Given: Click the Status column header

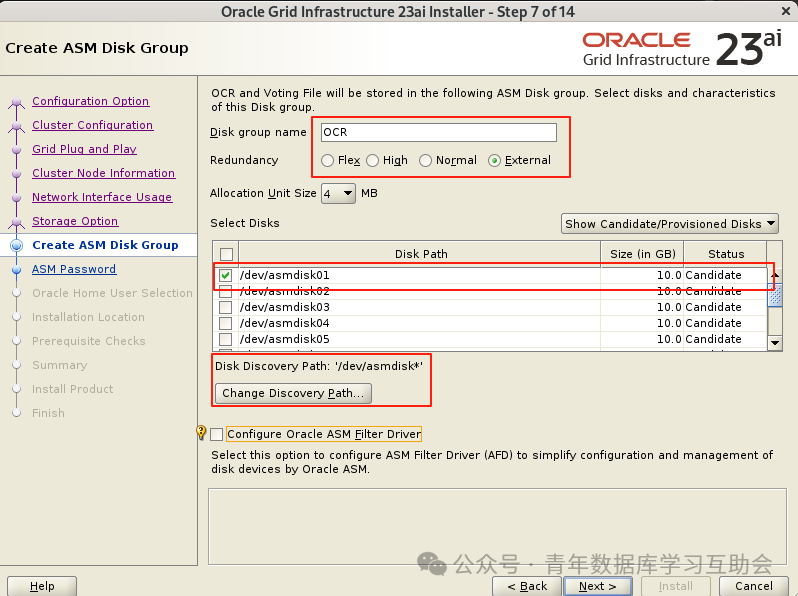Looking at the screenshot, I should tap(726, 254).
